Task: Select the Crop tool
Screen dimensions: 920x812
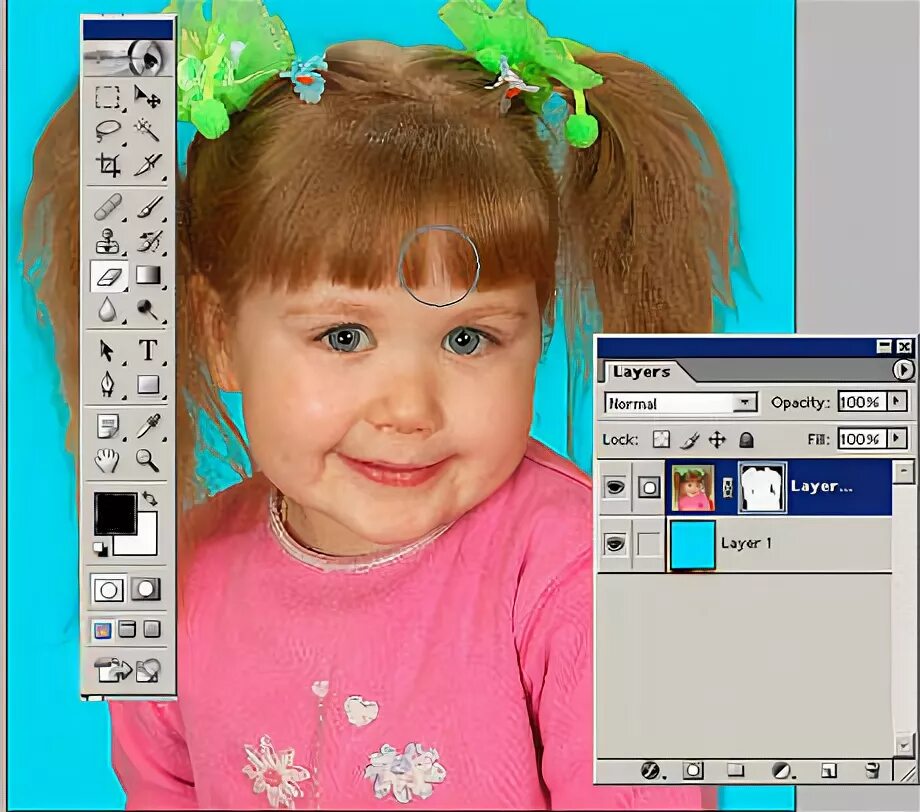Action: [108, 165]
